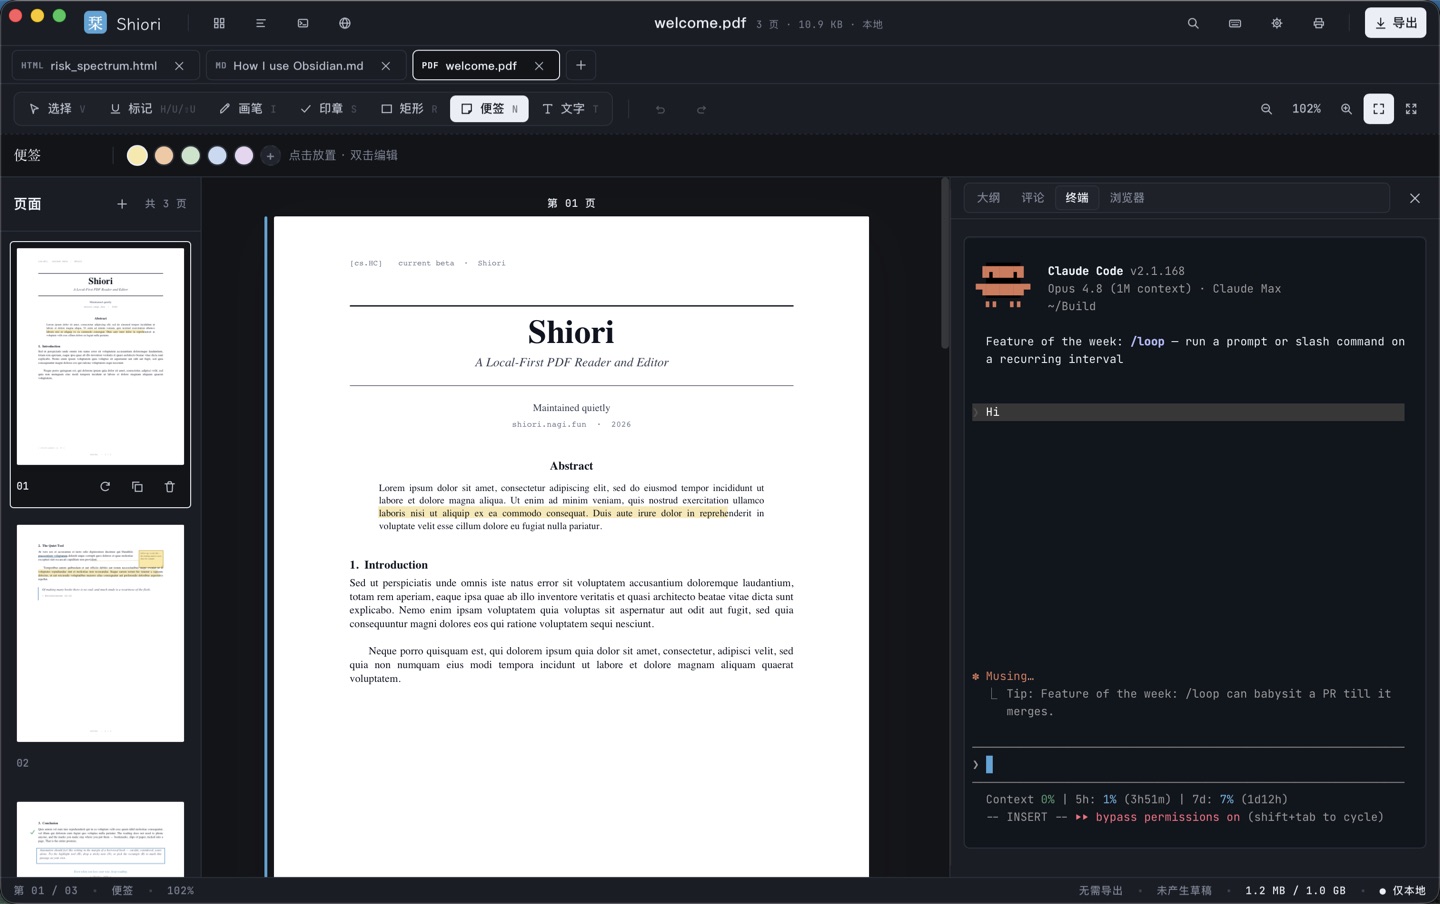Select the third page thumbnail
This screenshot has width=1440, height=904.
click(x=100, y=838)
